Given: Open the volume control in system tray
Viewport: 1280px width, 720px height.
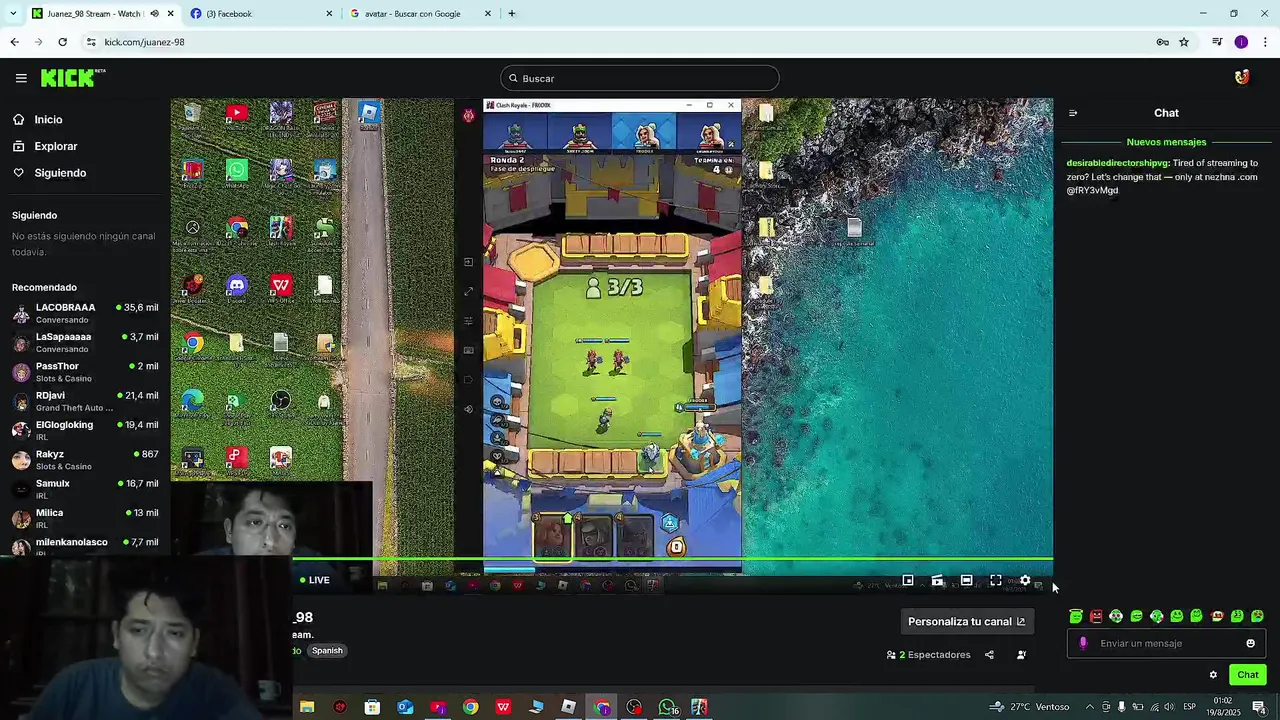Looking at the screenshot, I should click(x=1169, y=707).
